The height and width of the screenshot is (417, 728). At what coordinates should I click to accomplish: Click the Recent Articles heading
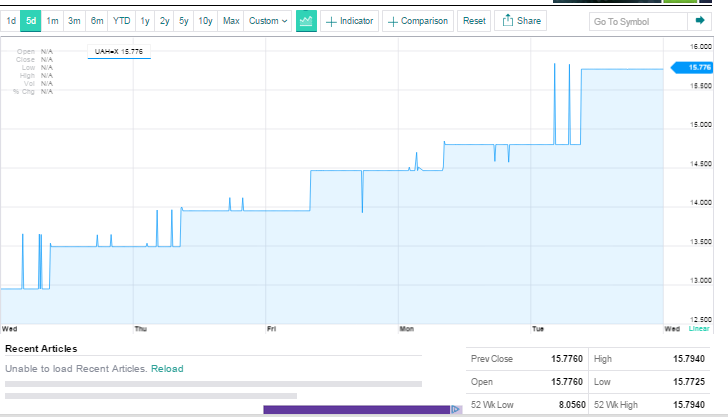pos(41,349)
